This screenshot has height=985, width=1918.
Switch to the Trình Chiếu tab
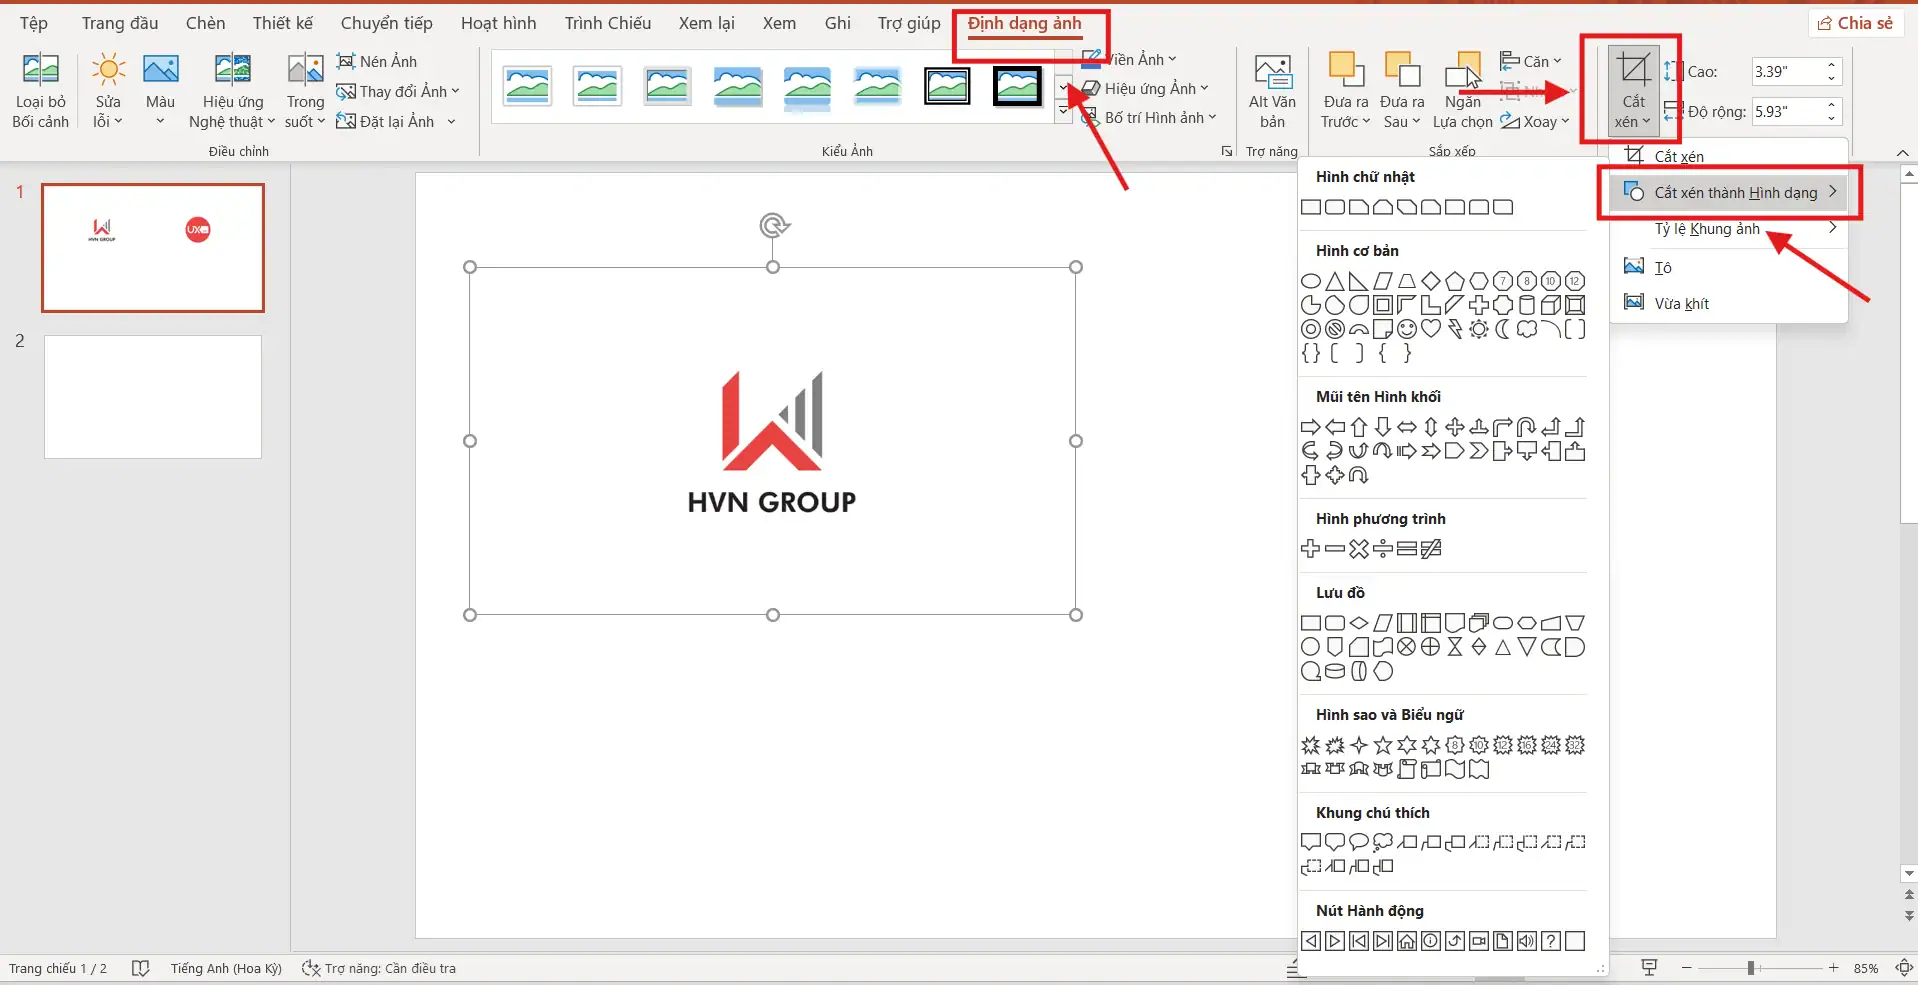coord(606,22)
